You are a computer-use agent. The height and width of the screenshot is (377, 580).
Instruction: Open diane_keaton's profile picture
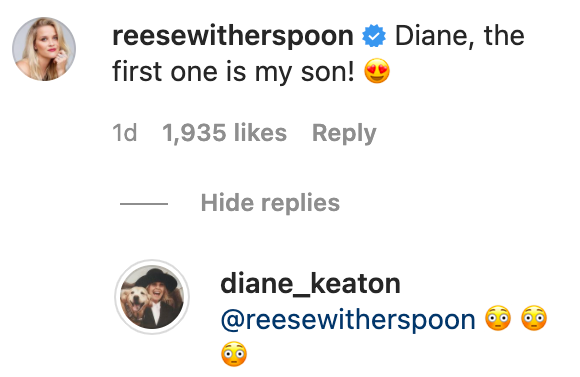point(152,297)
